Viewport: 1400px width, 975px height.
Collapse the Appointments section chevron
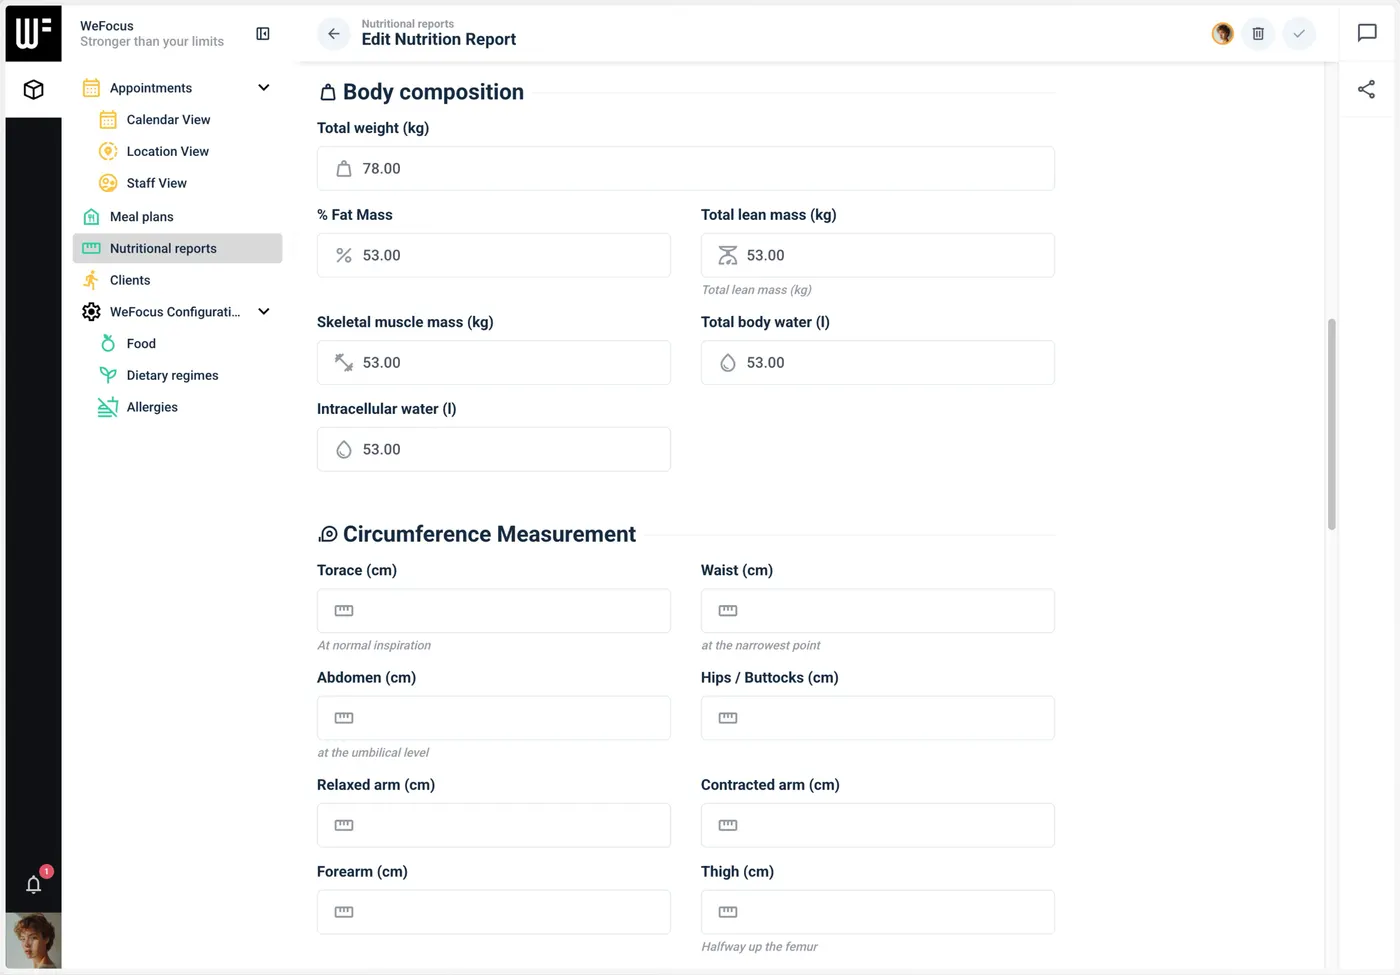point(264,88)
